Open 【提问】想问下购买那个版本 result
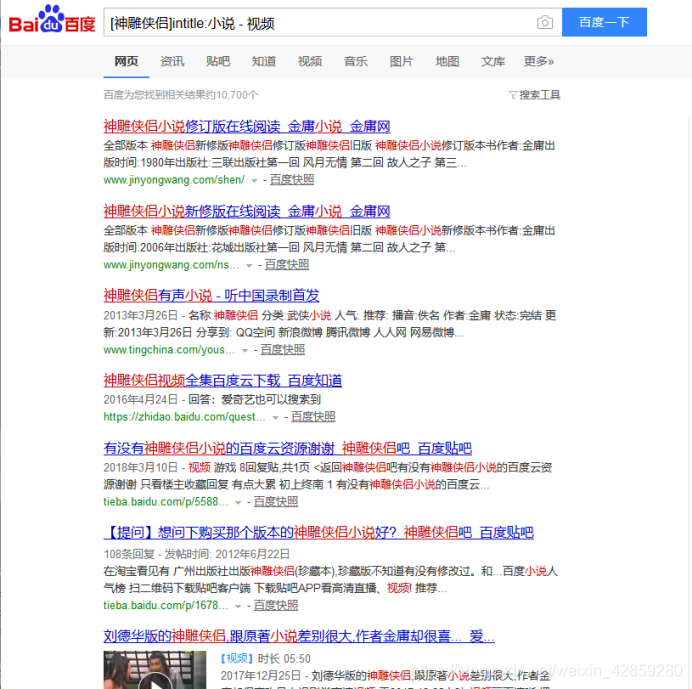This screenshot has height=689, width=692. (319, 533)
